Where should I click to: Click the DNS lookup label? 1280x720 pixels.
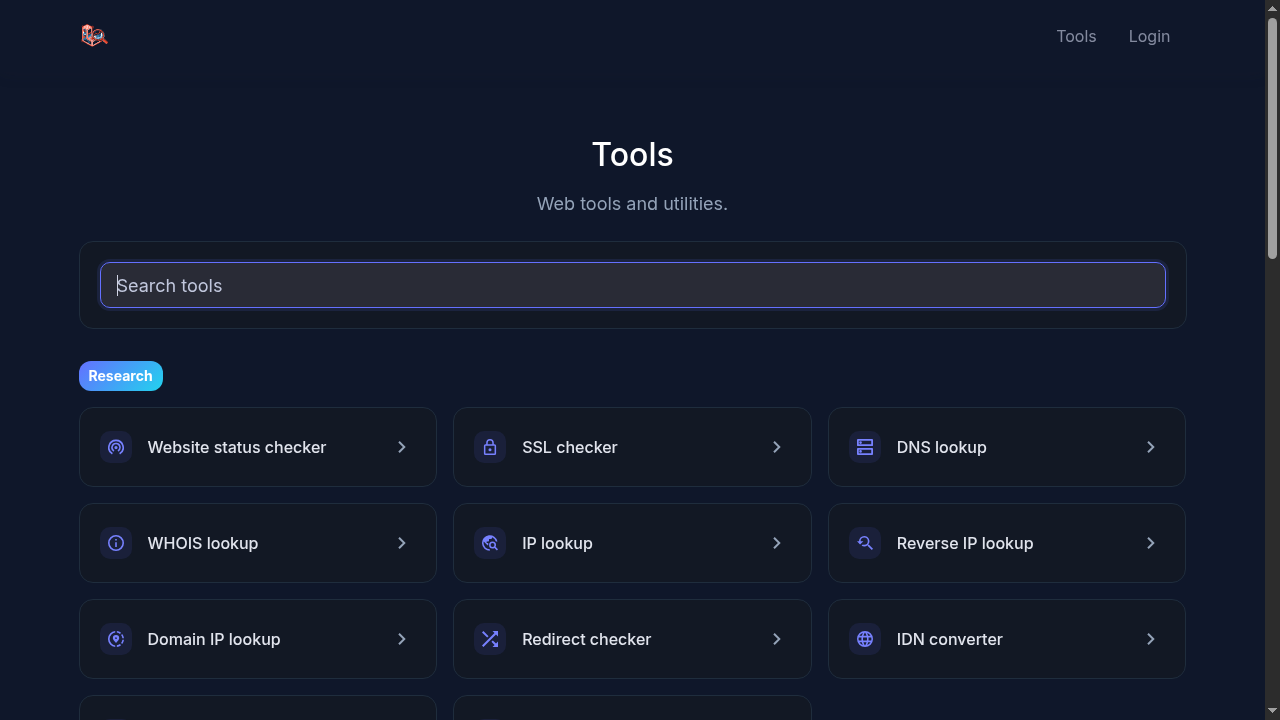(942, 447)
